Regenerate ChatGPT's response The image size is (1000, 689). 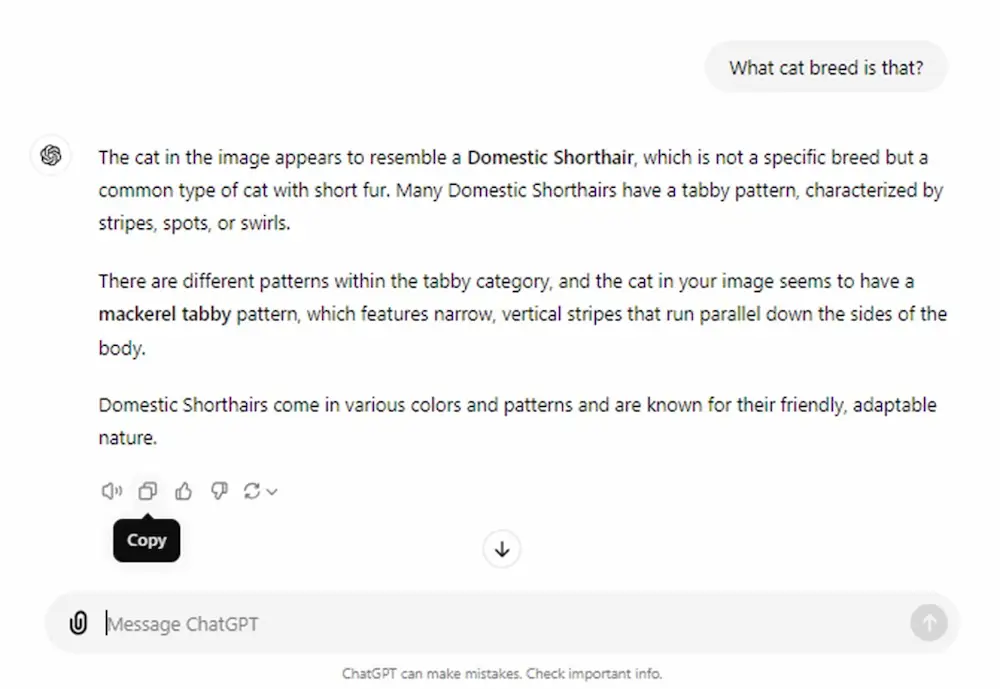pos(254,491)
